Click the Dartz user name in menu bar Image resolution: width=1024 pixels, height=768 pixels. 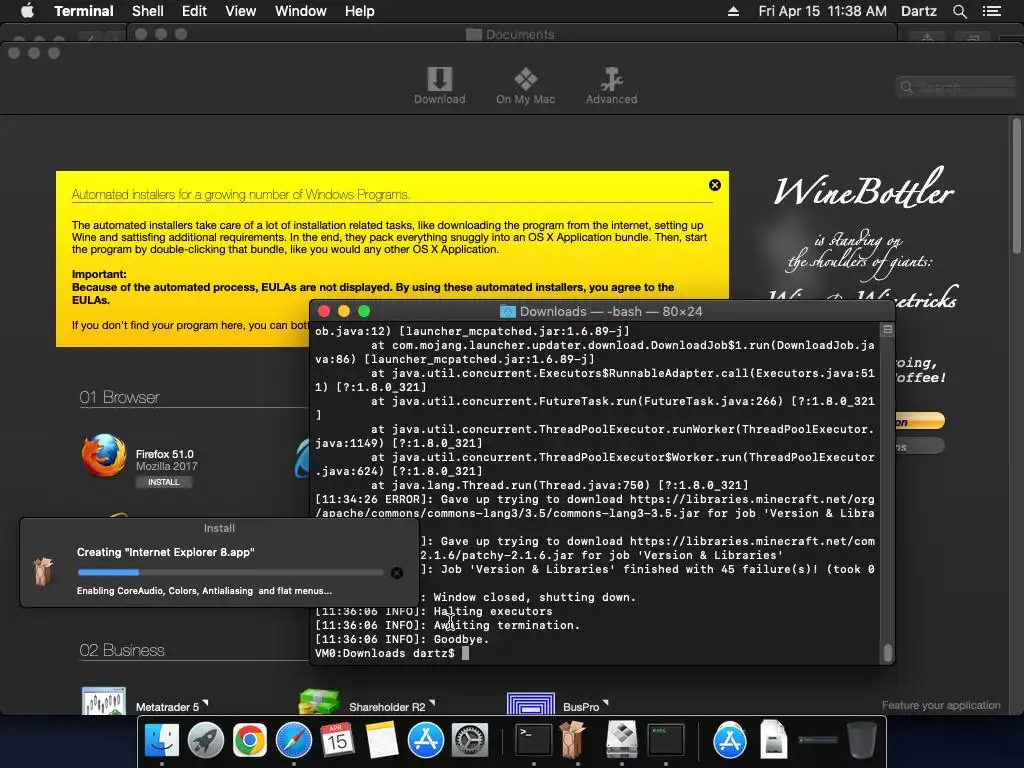(x=918, y=11)
